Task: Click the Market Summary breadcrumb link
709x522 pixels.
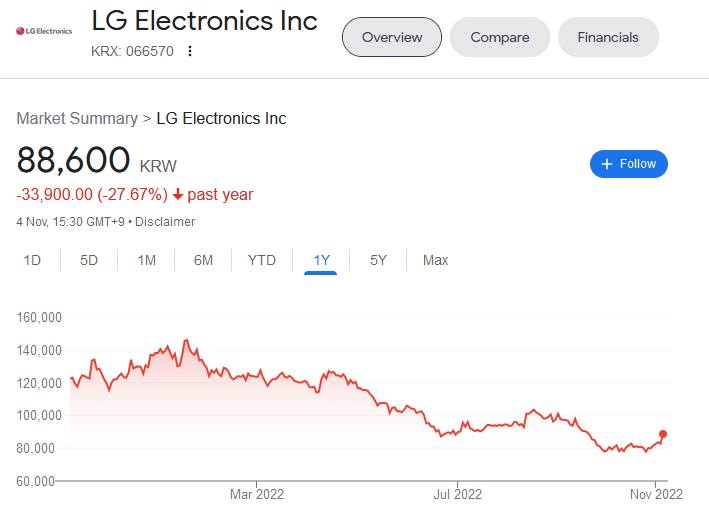Action: click(x=77, y=118)
